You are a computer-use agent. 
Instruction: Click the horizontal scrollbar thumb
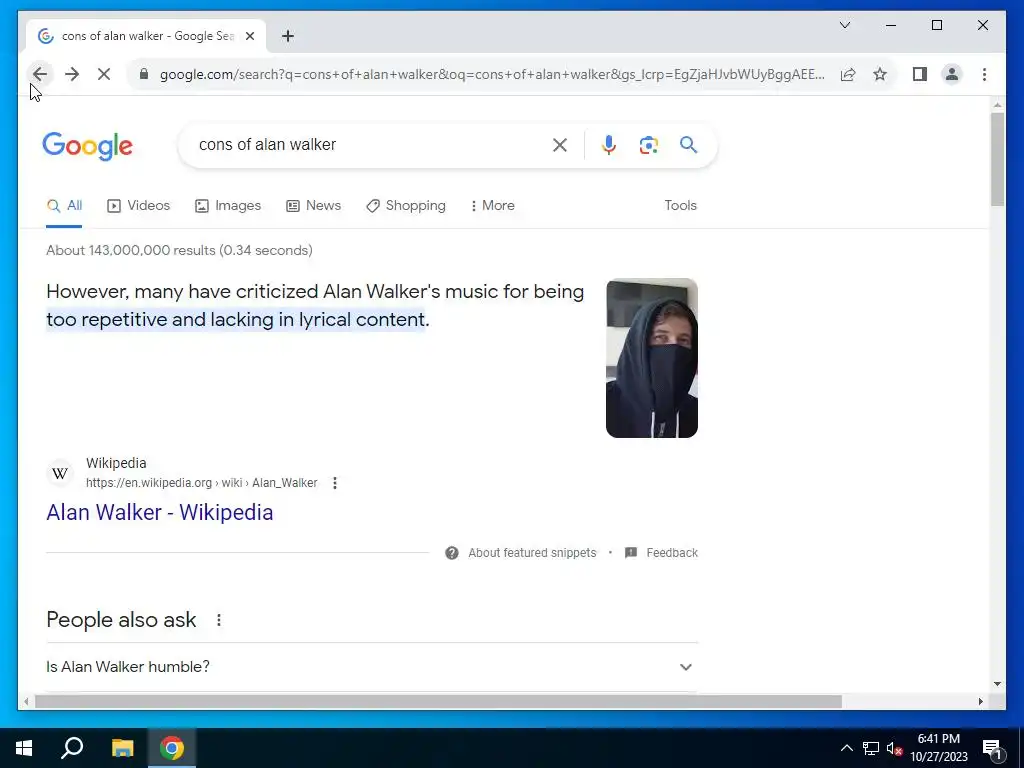tap(438, 701)
